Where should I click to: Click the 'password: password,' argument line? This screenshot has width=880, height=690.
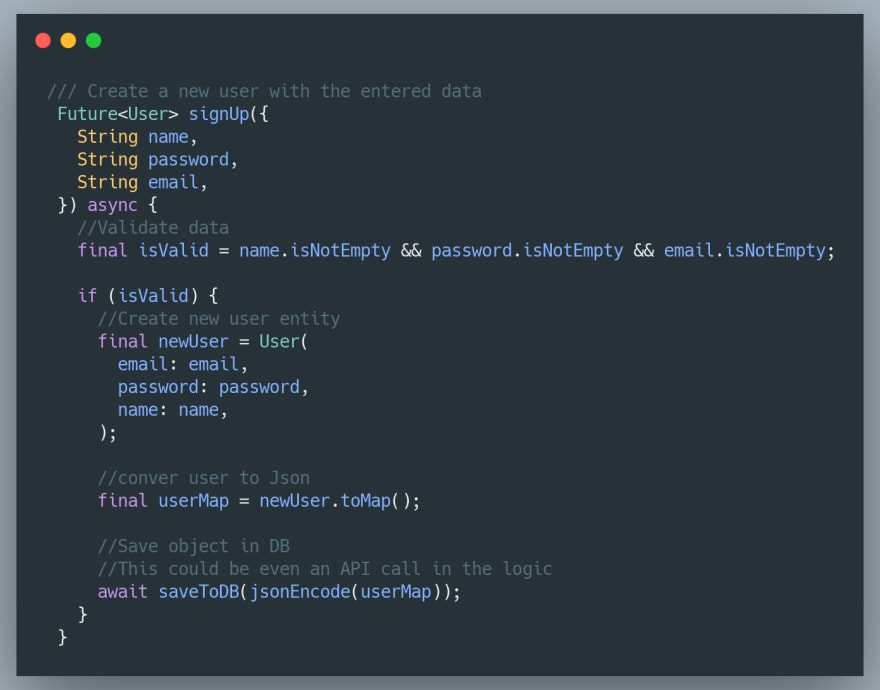pos(213,387)
